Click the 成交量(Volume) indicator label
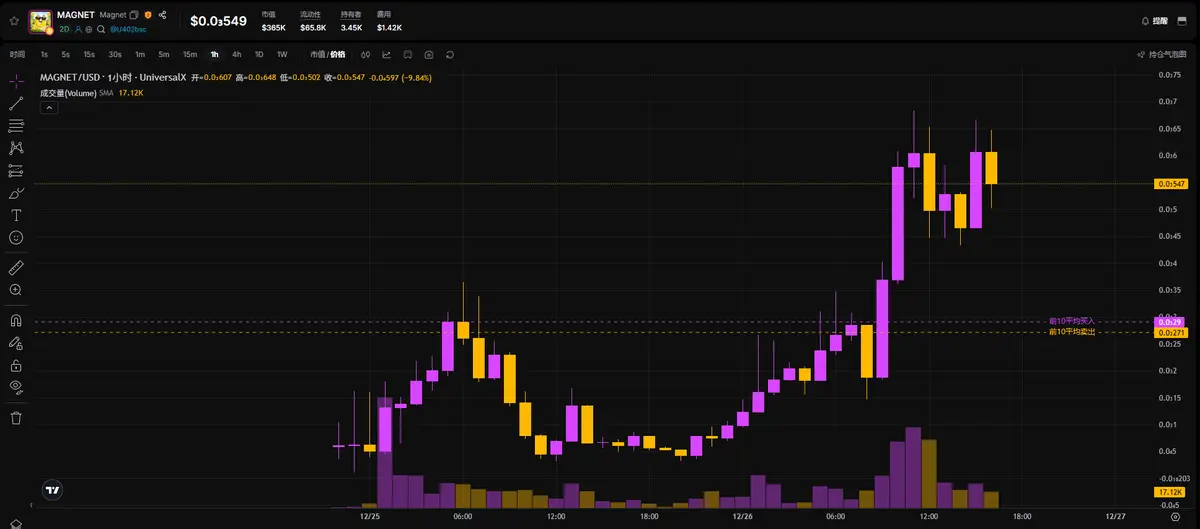 coord(68,93)
